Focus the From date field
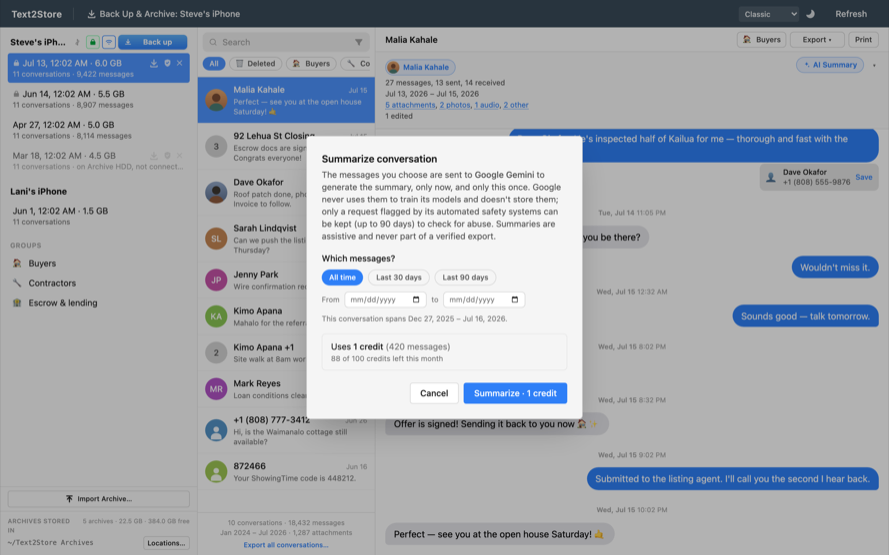The width and height of the screenshot is (889, 555). (x=385, y=299)
